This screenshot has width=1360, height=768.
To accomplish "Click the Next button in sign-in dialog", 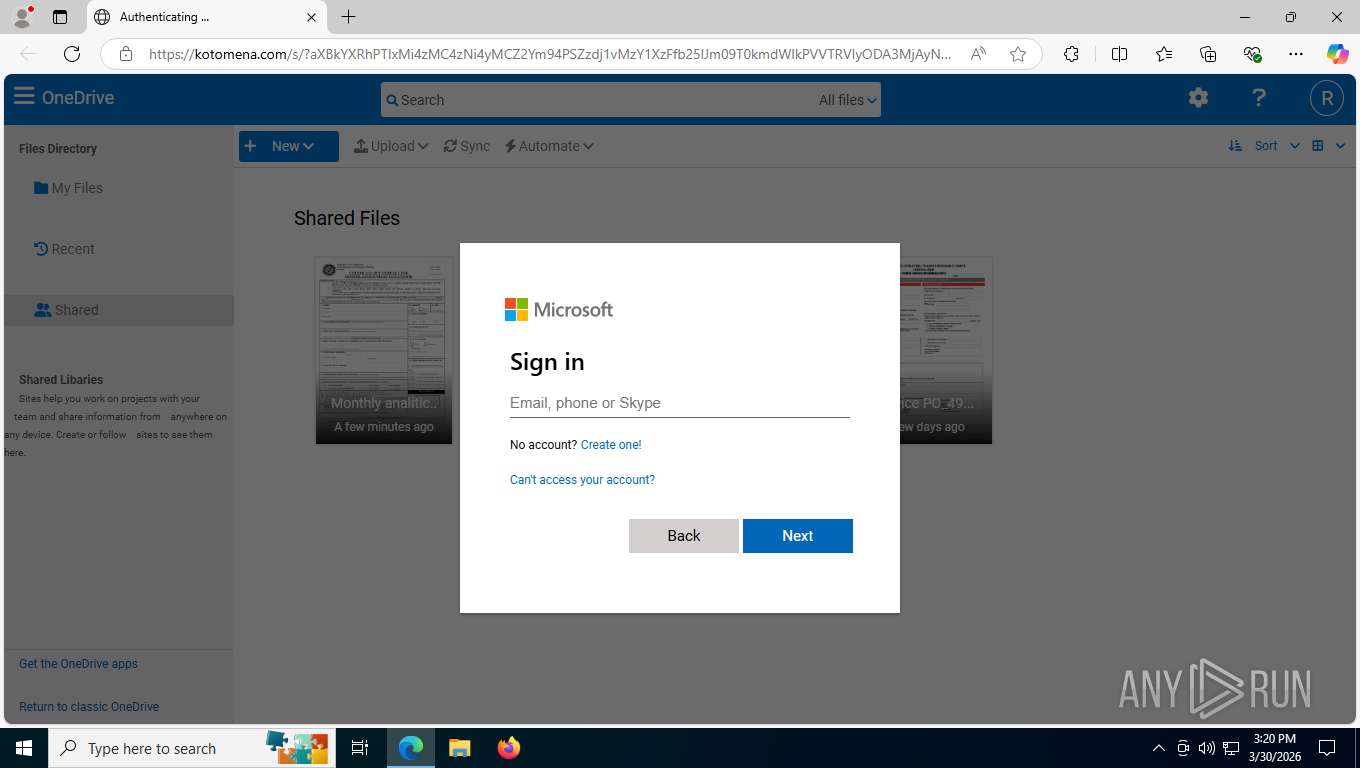I will coord(798,536).
